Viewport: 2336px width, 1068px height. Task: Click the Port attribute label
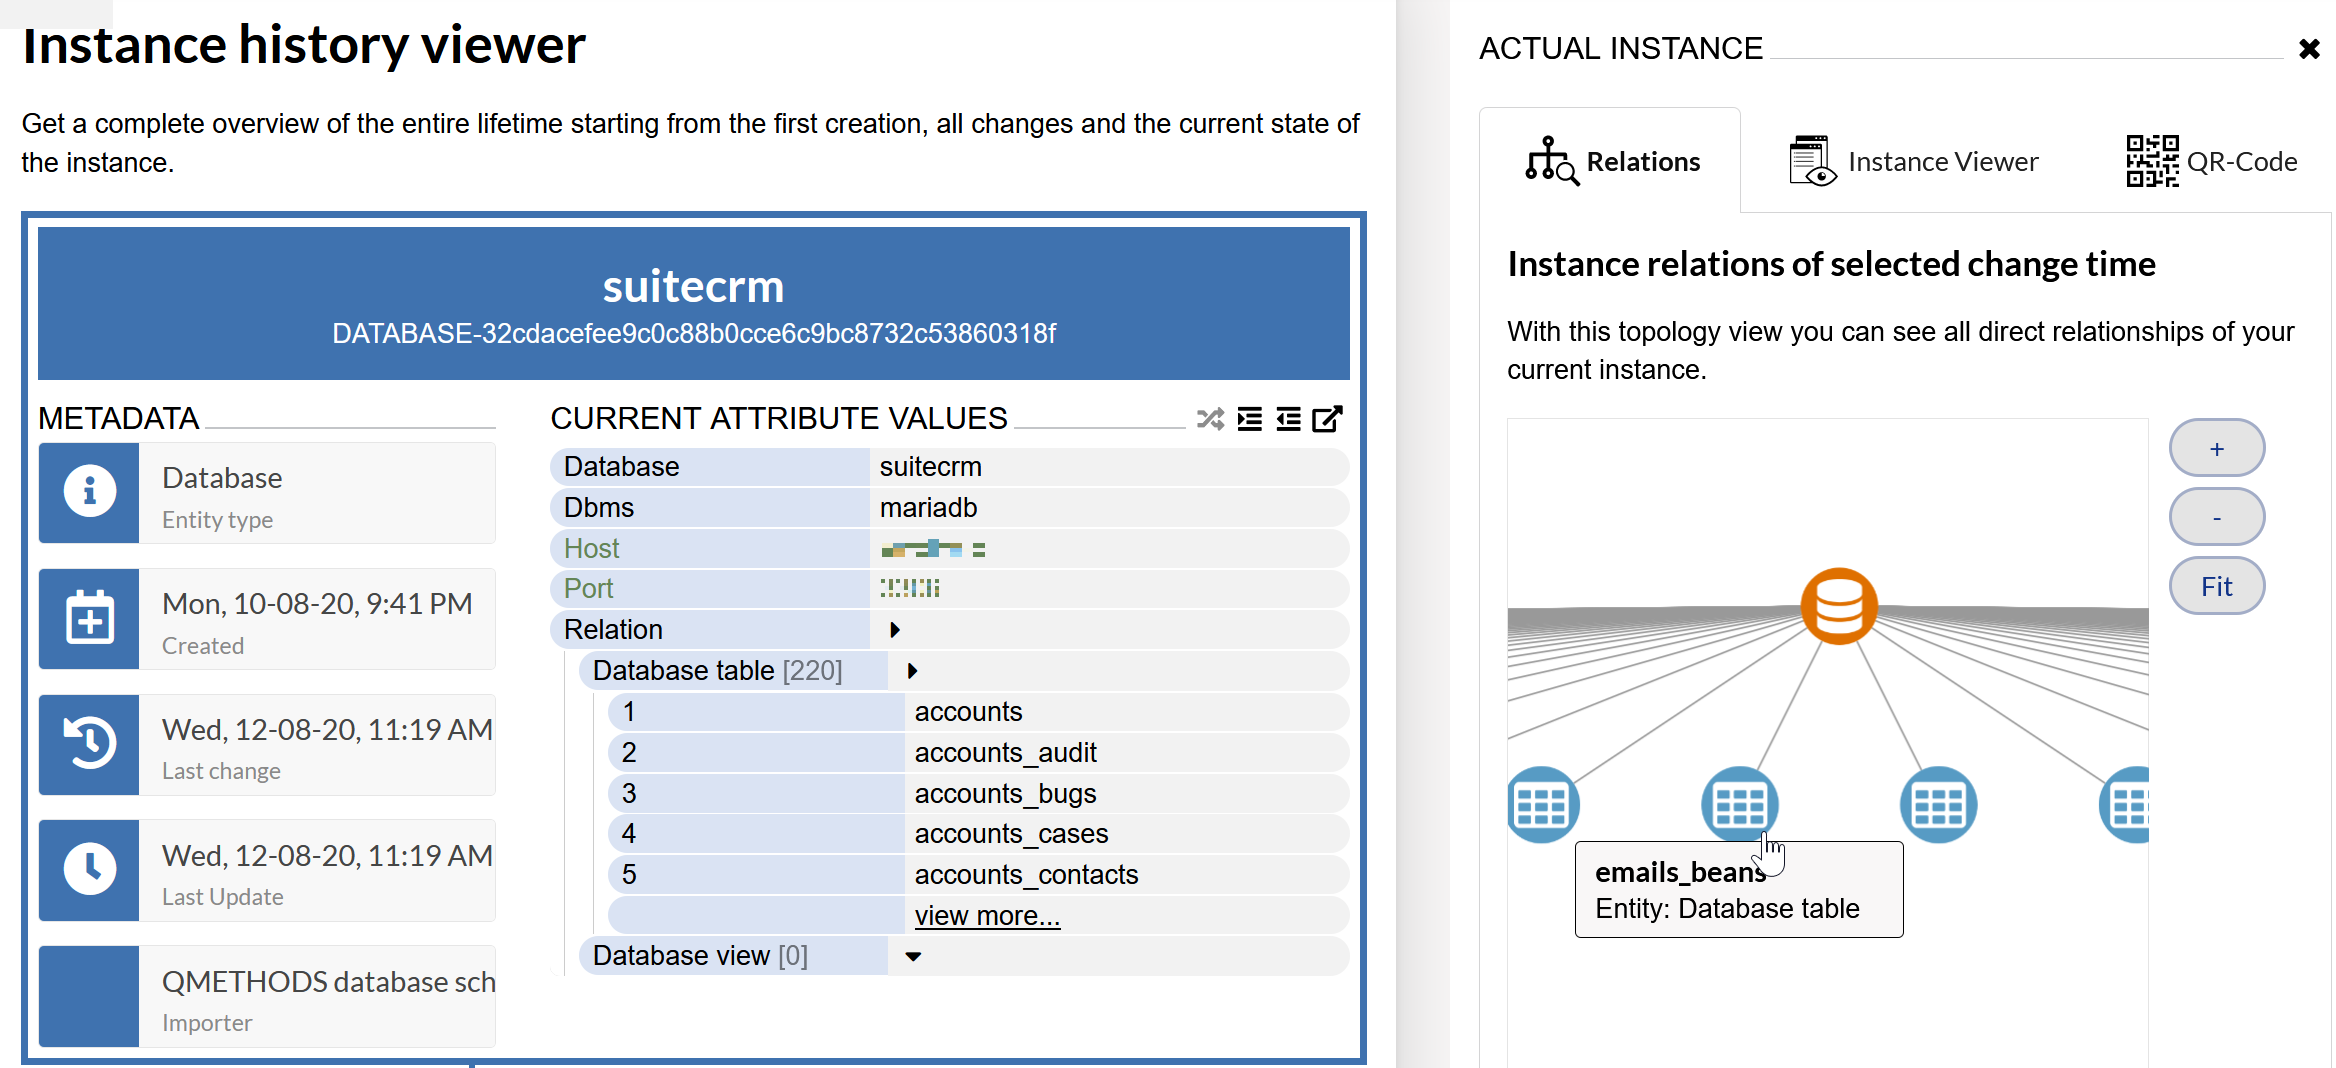(588, 588)
